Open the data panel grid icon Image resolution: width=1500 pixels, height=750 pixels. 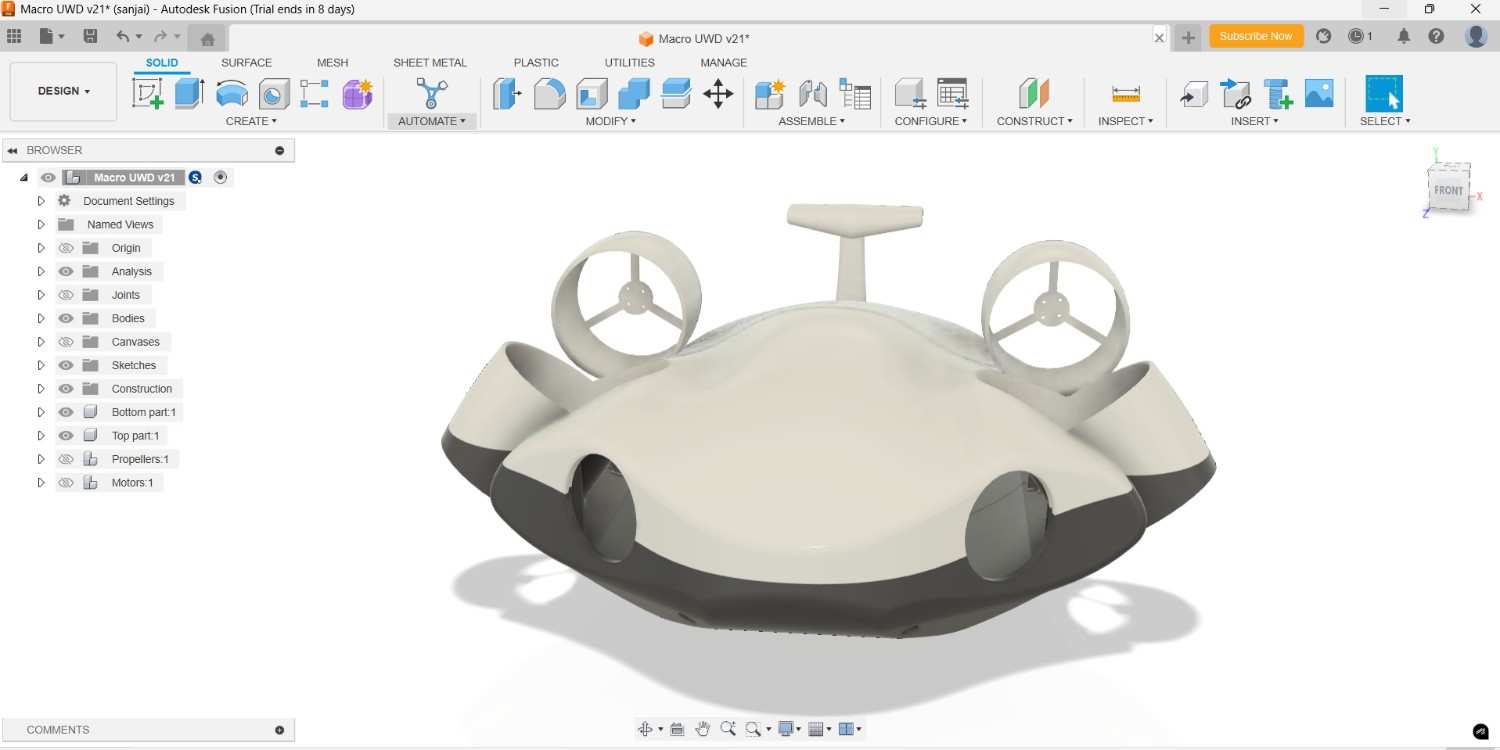[14, 36]
